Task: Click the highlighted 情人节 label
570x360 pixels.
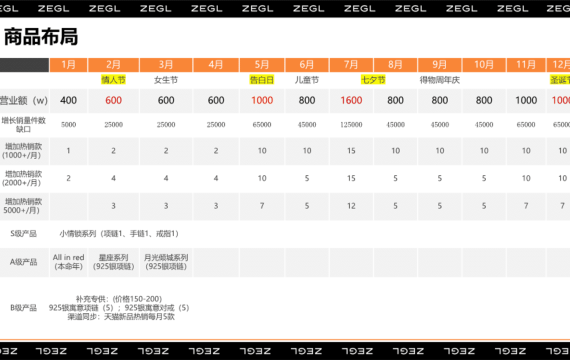Action: click(x=113, y=80)
